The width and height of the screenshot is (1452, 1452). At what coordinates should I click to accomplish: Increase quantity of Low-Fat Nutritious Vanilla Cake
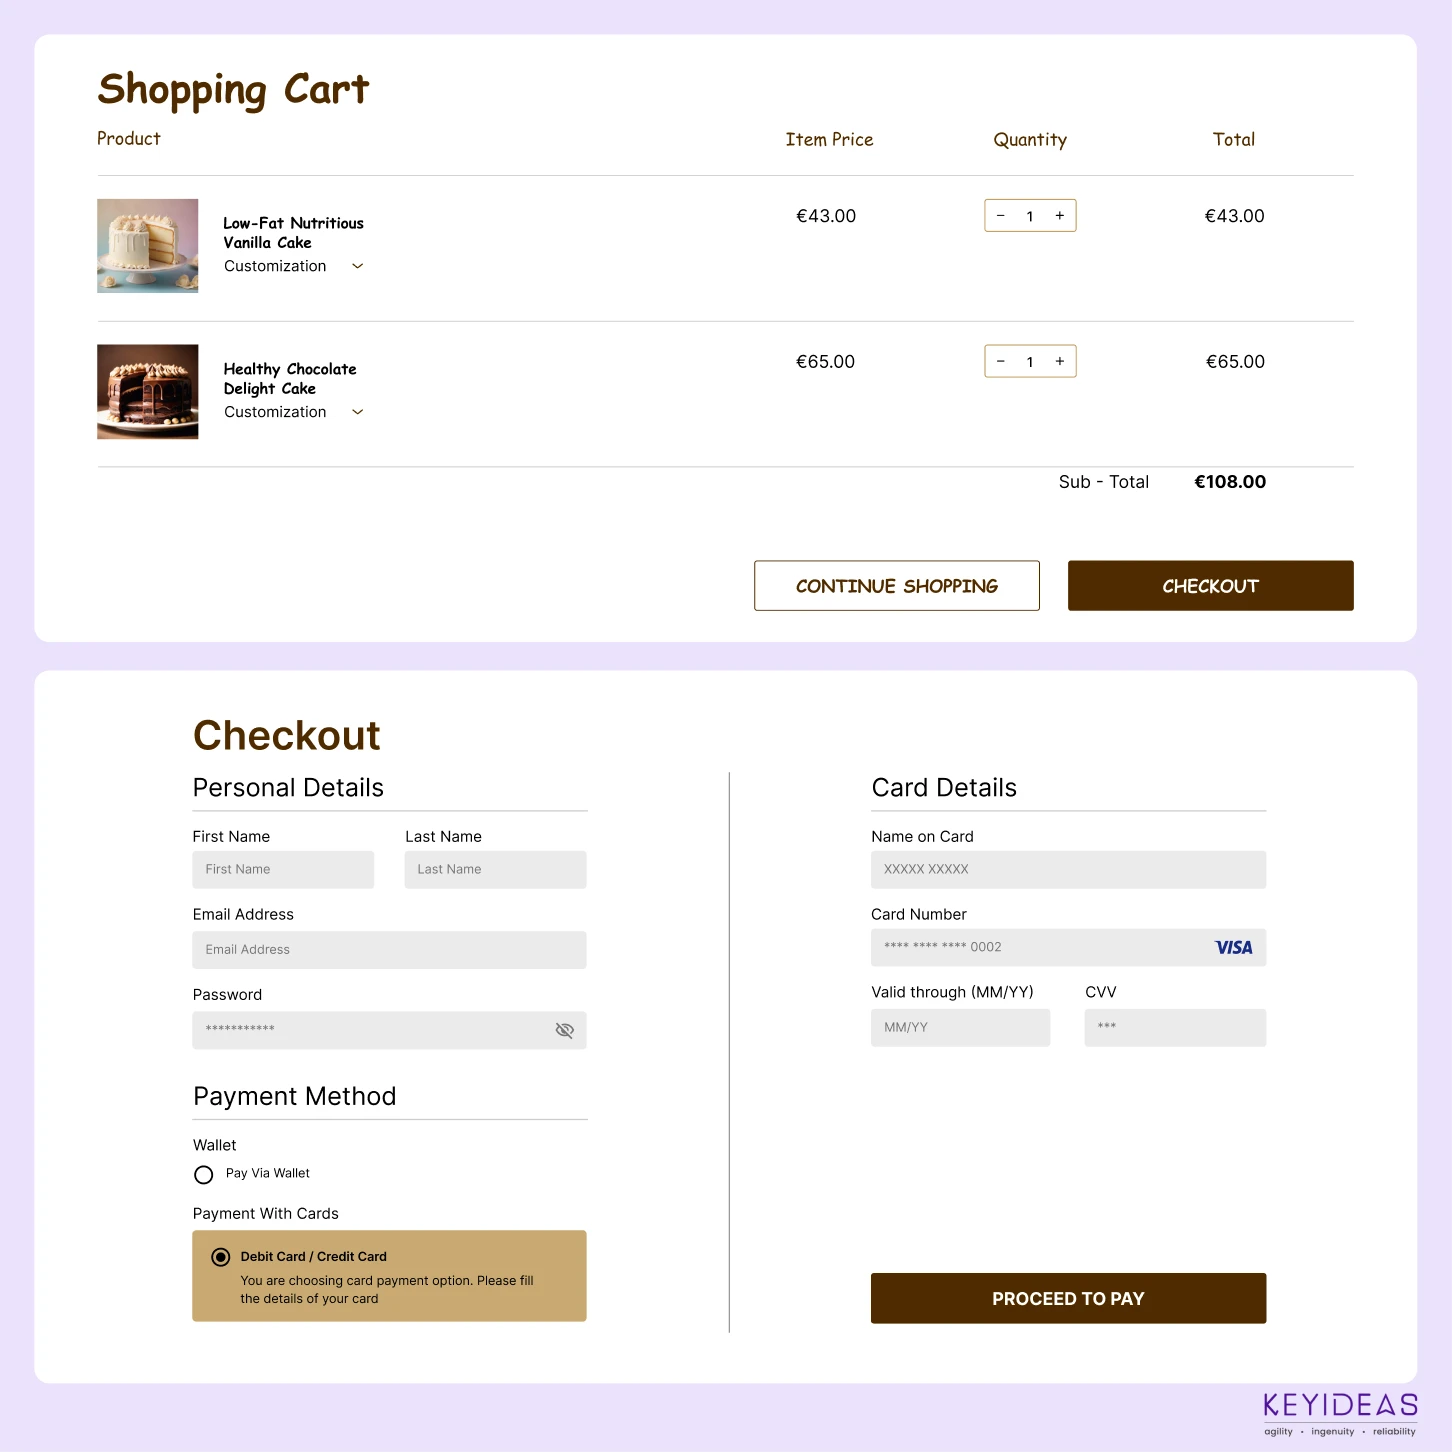(x=1060, y=216)
